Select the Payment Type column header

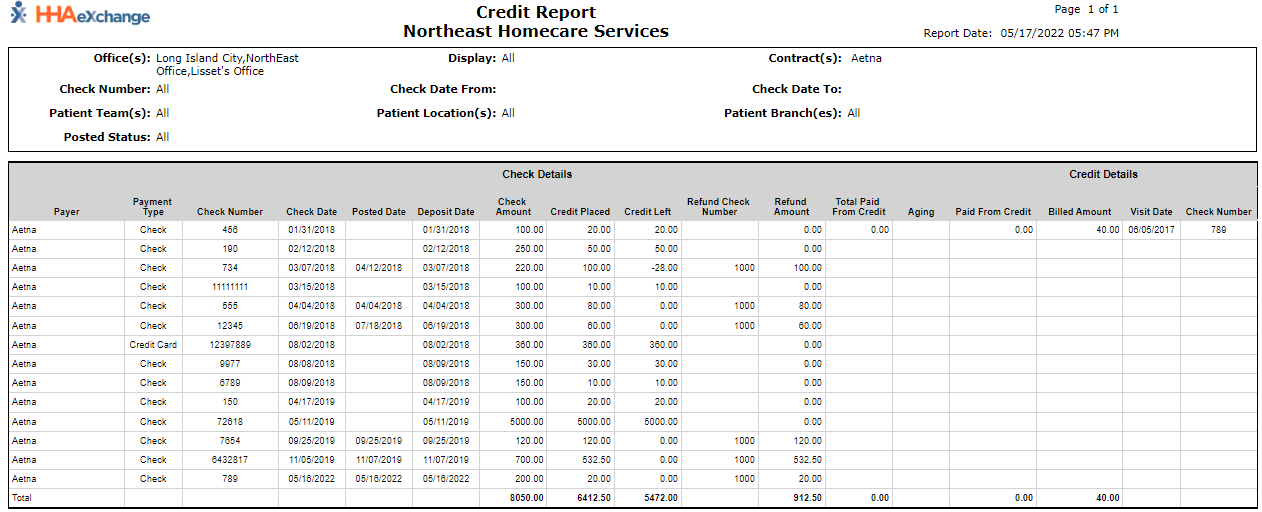pyautogui.click(x=153, y=207)
